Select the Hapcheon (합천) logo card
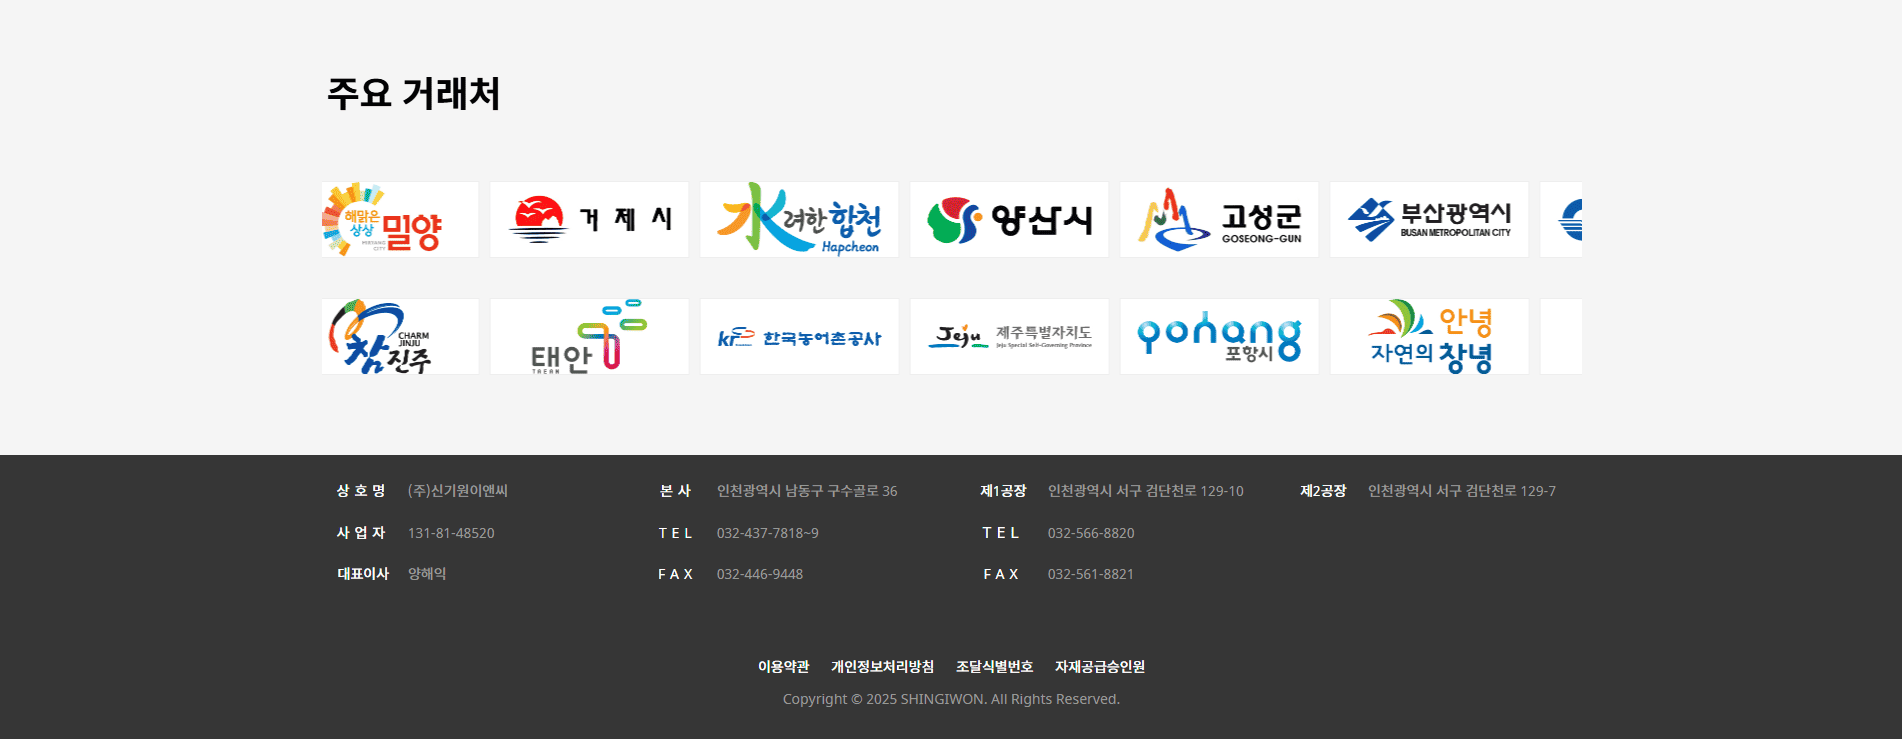Screen dimensions: 1902x739 [x=799, y=219]
